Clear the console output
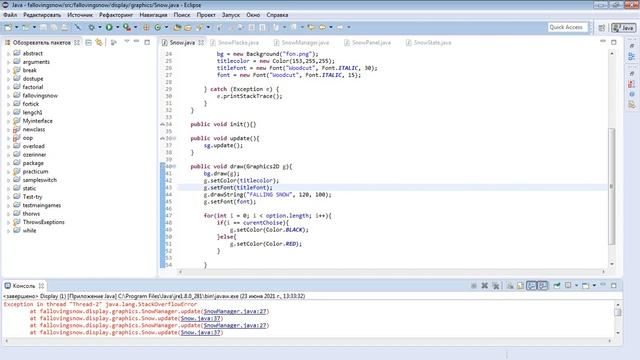 click(x=510, y=286)
